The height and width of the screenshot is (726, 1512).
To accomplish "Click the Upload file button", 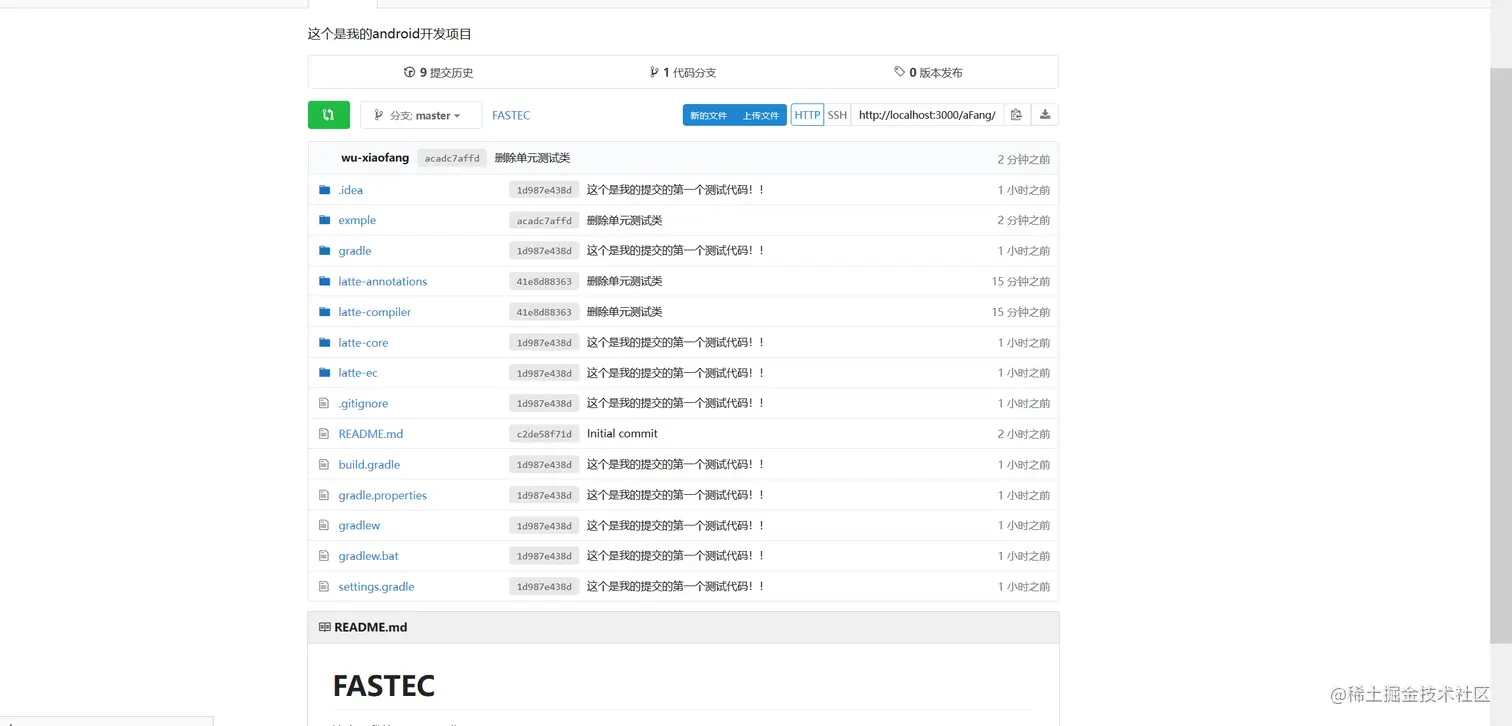I will tap(761, 115).
